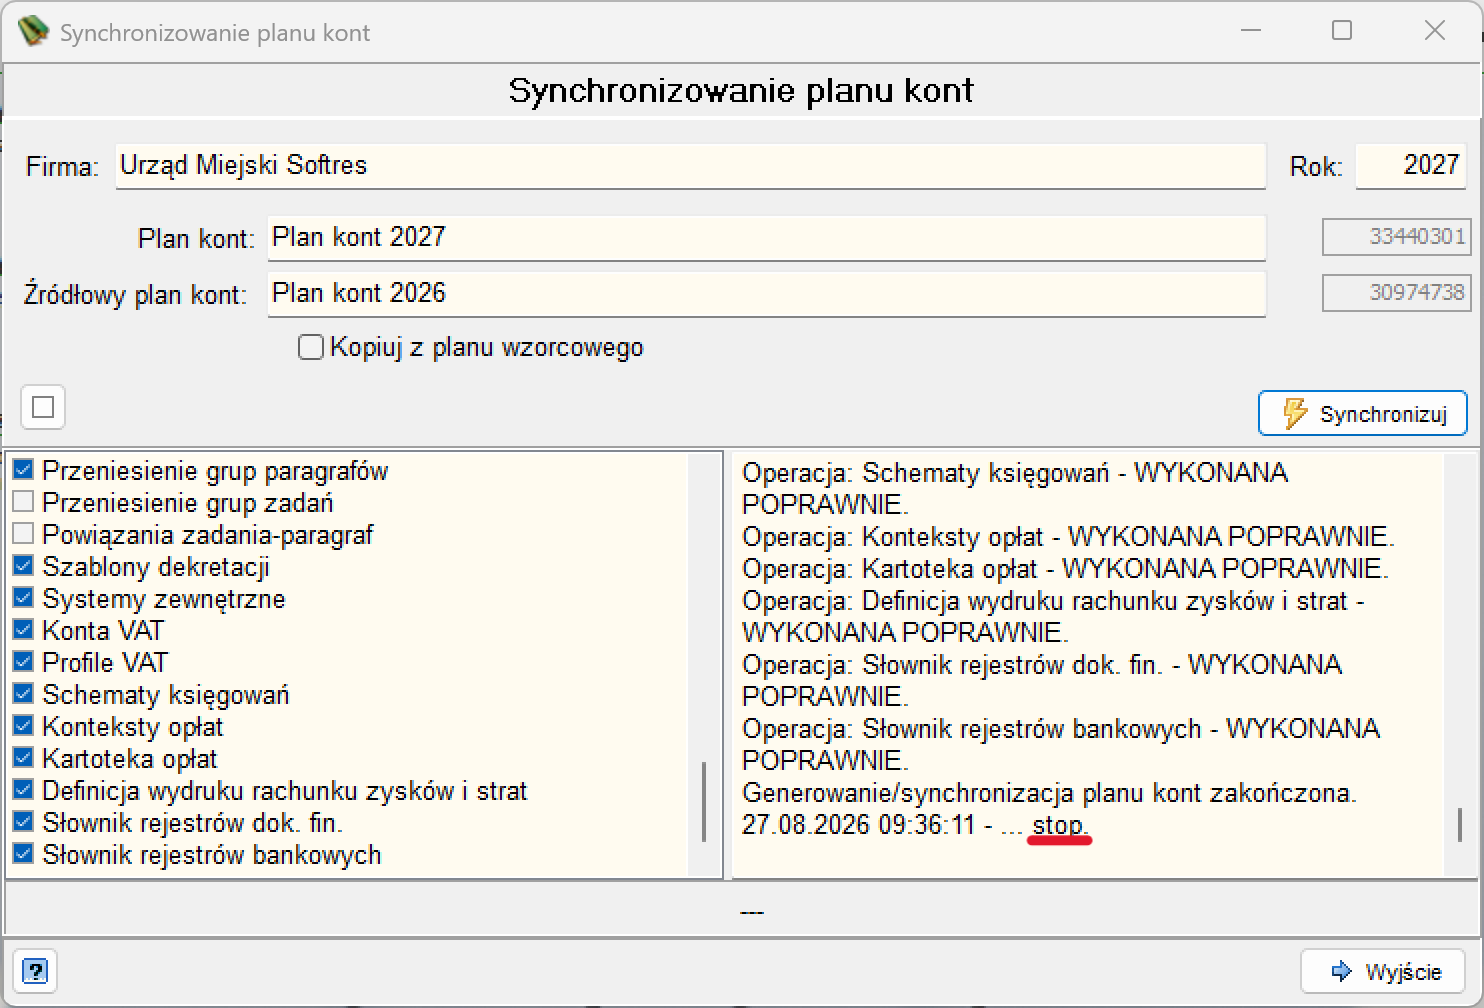Uncheck Szablony dekretacji option

pyautogui.click(x=23, y=565)
